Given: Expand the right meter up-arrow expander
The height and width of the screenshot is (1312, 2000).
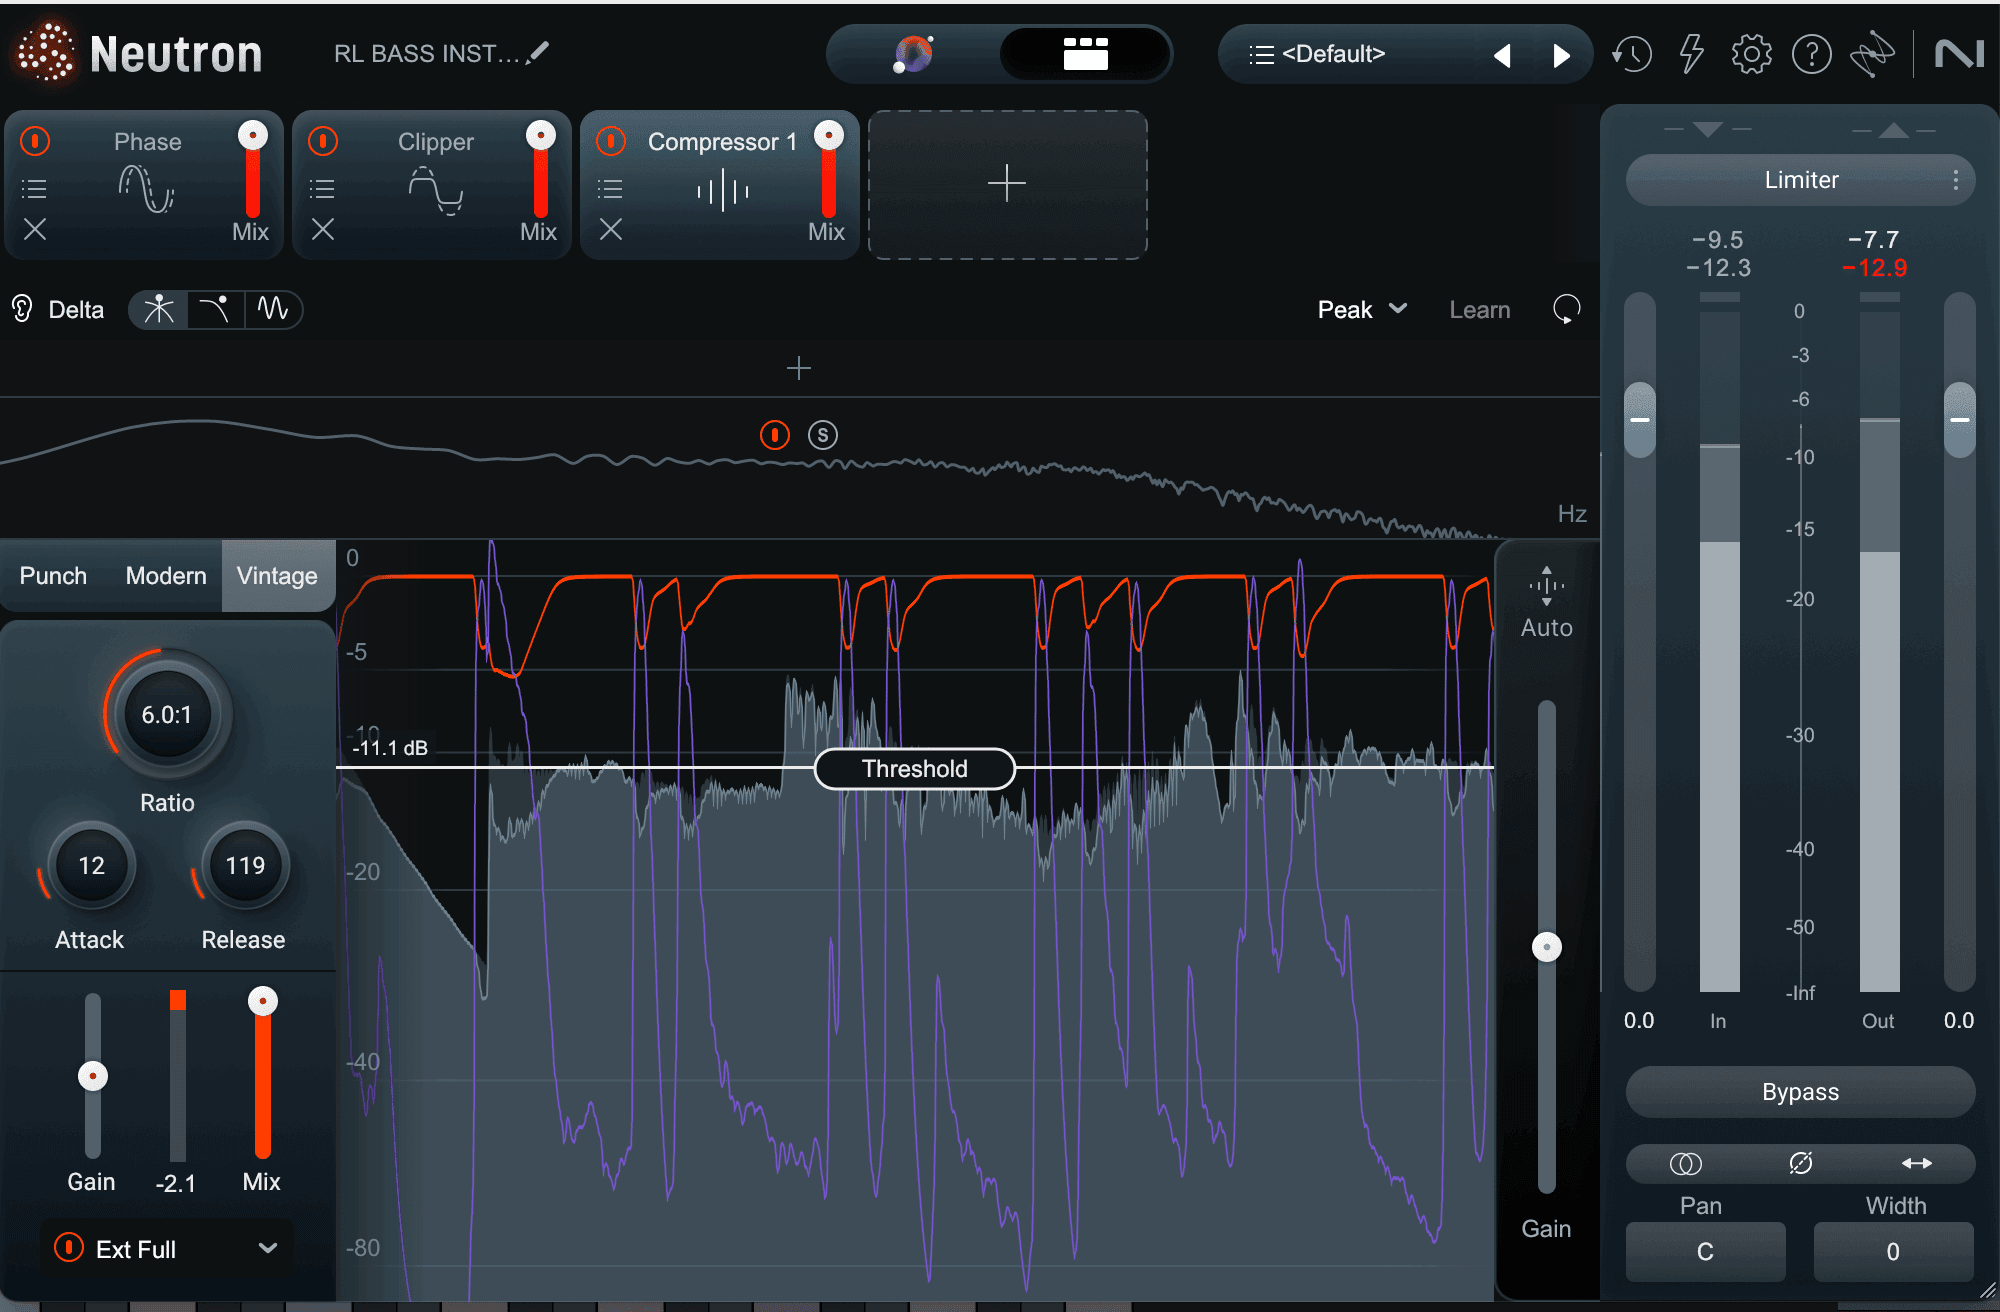Looking at the screenshot, I should point(1893,130).
